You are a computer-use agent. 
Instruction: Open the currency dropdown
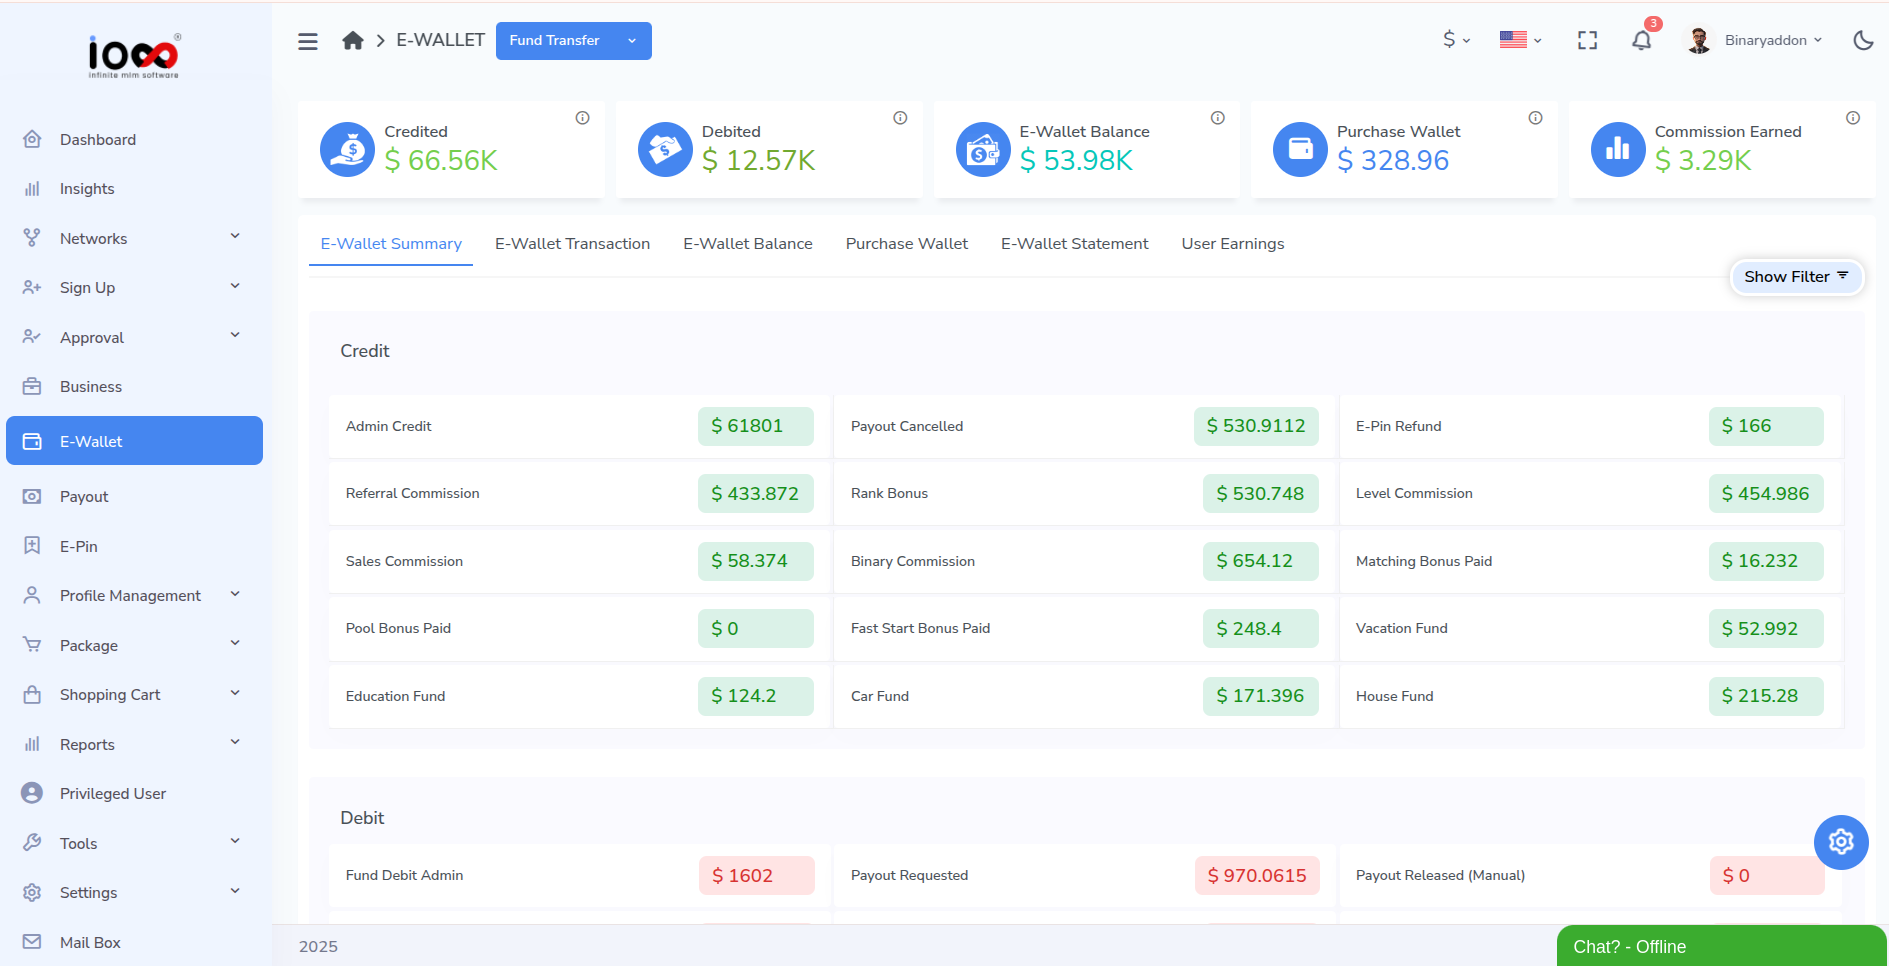(1456, 40)
